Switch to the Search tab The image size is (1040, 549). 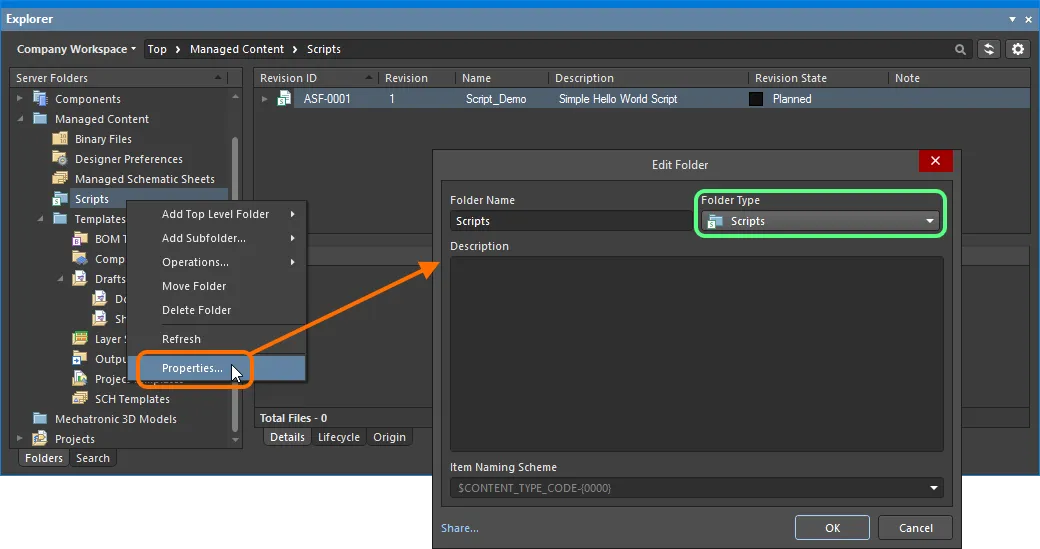click(93, 458)
